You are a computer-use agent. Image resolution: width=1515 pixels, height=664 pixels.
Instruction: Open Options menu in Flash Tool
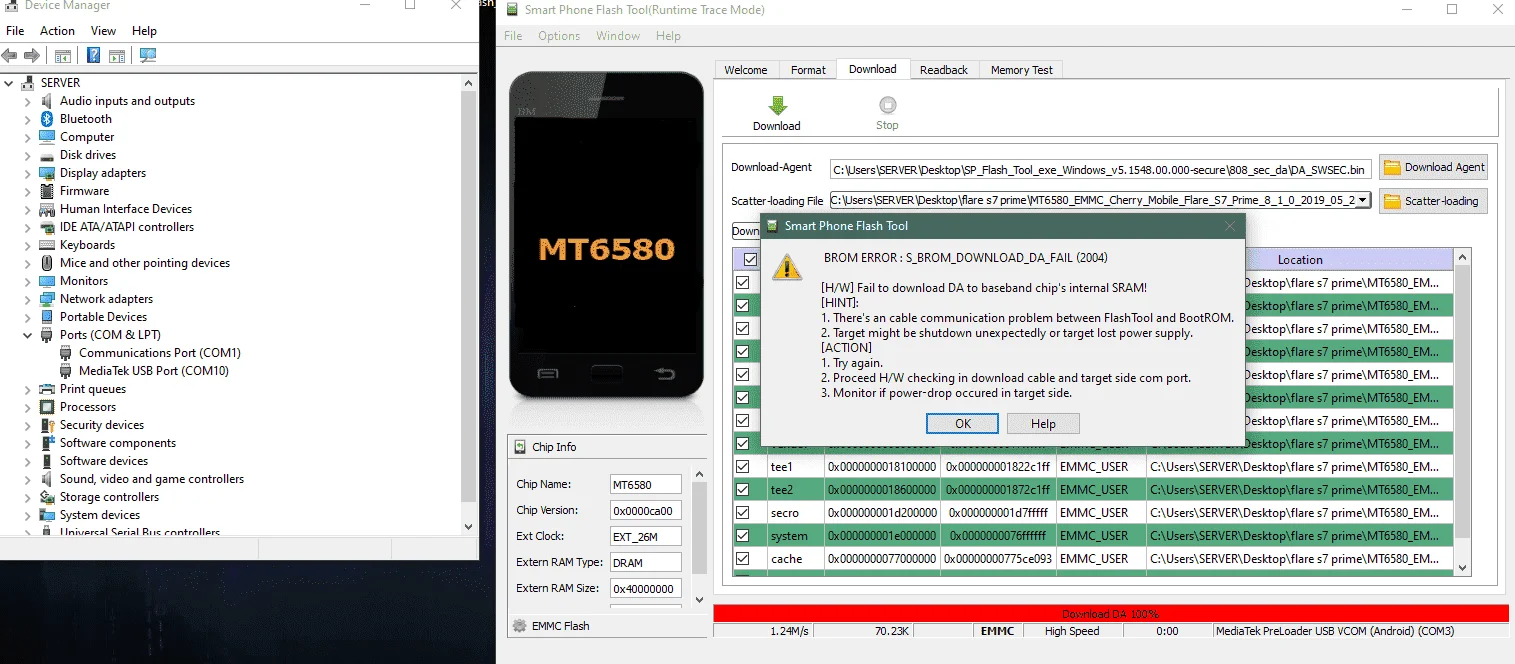click(559, 36)
